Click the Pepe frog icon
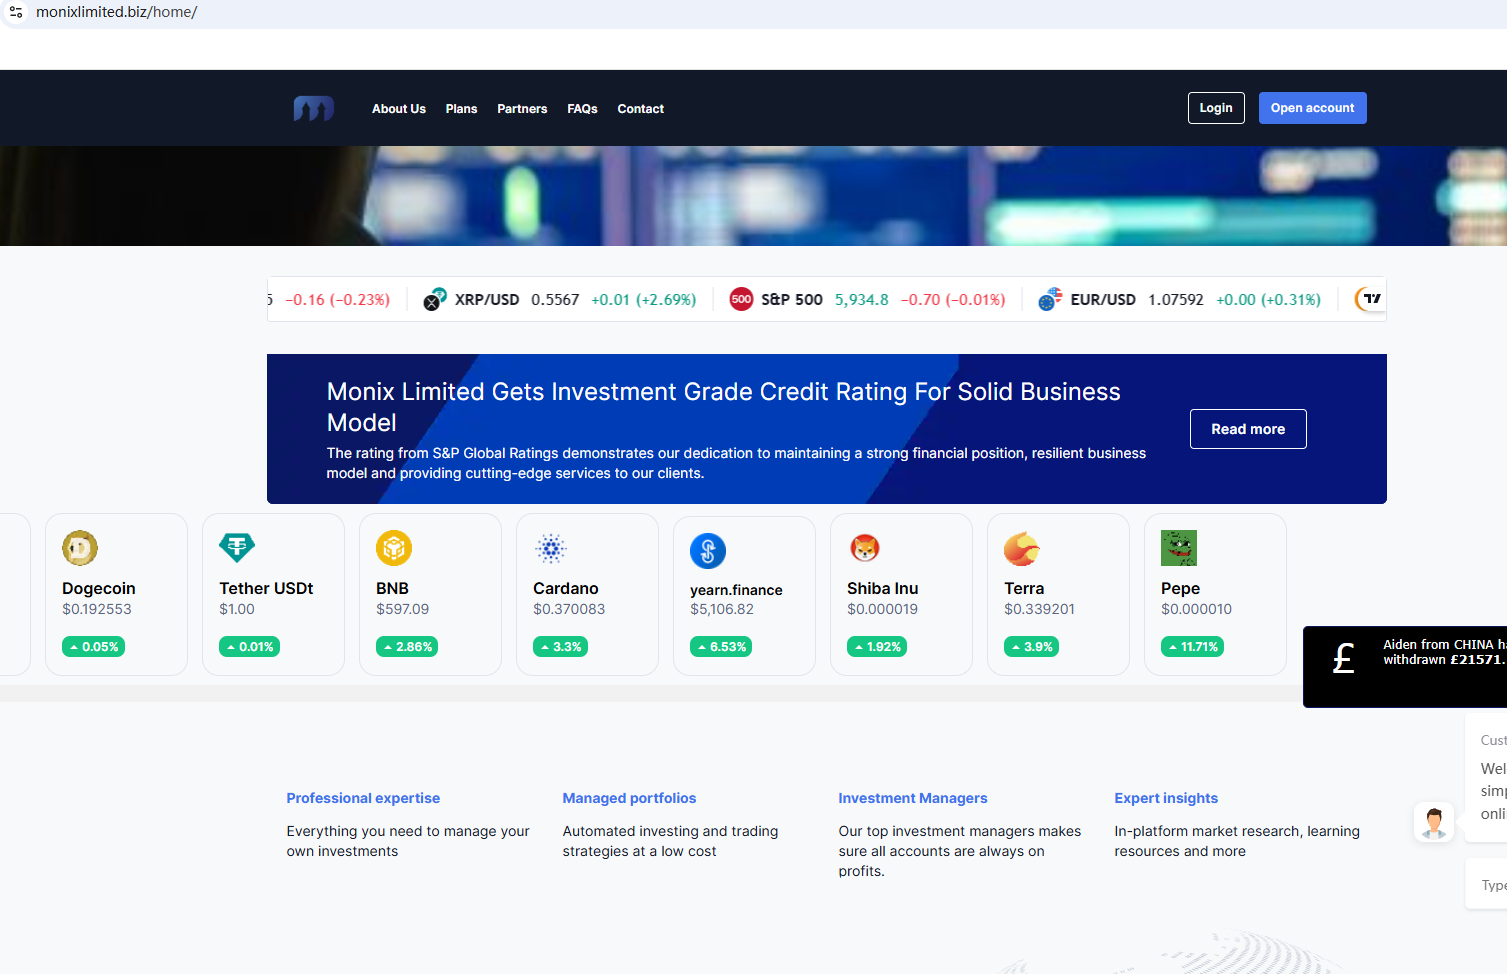Image resolution: width=1507 pixels, height=974 pixels. click(1179, 548)
